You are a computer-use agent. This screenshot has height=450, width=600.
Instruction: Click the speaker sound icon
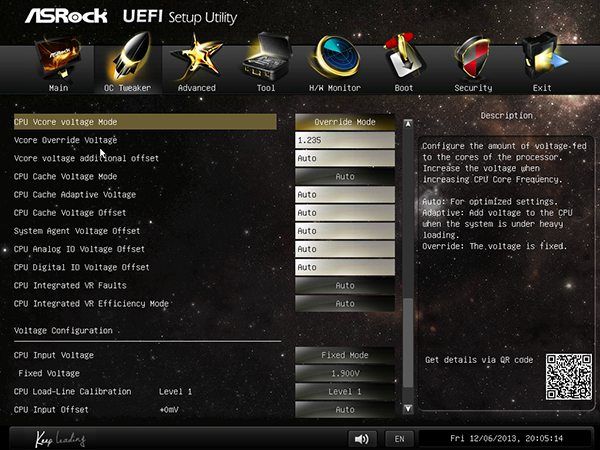[362, 439]
